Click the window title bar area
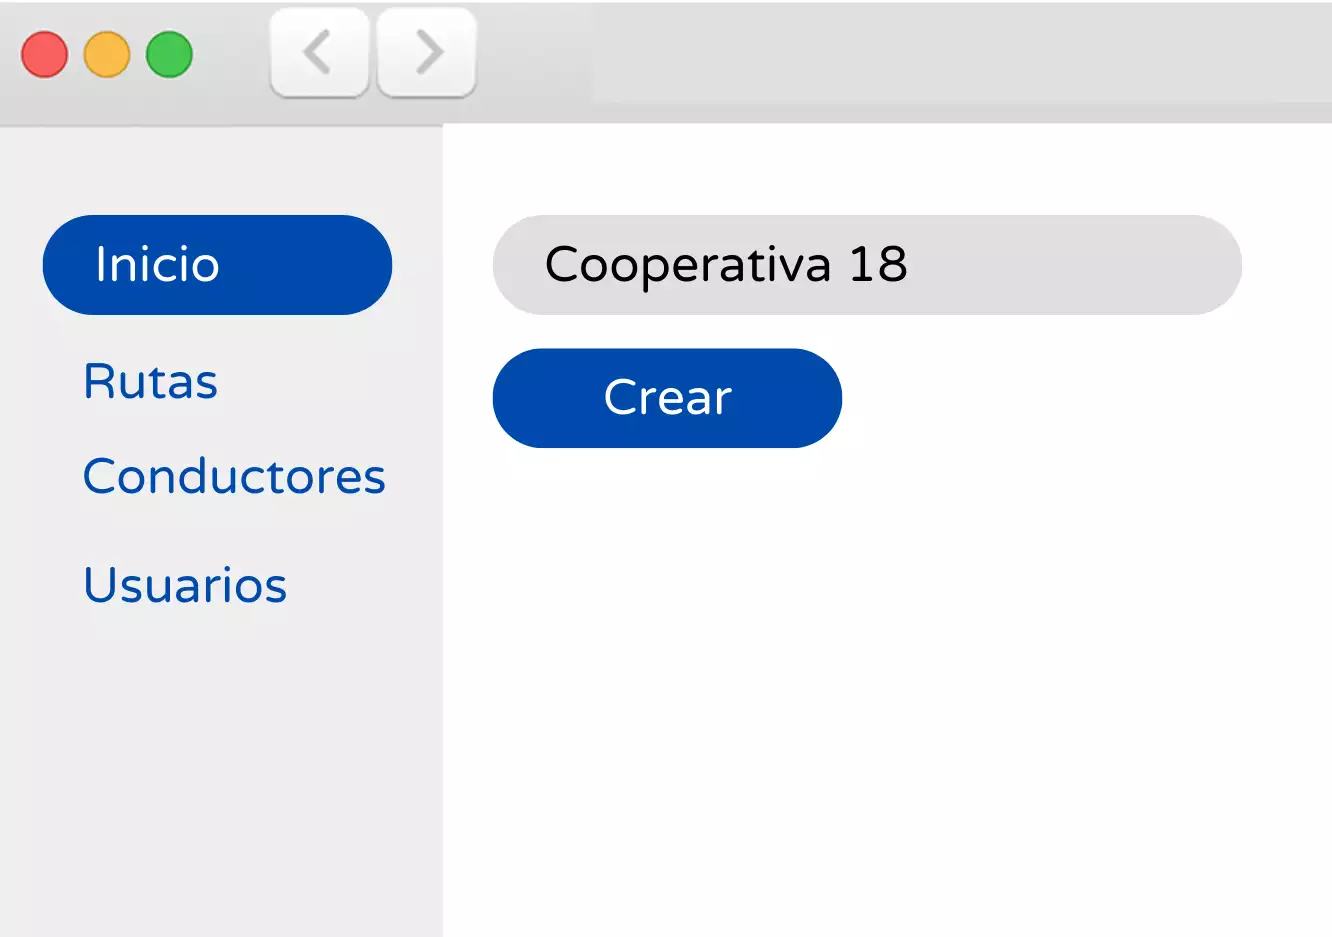This screenshot has height=937, width=1332. (800, 55)
